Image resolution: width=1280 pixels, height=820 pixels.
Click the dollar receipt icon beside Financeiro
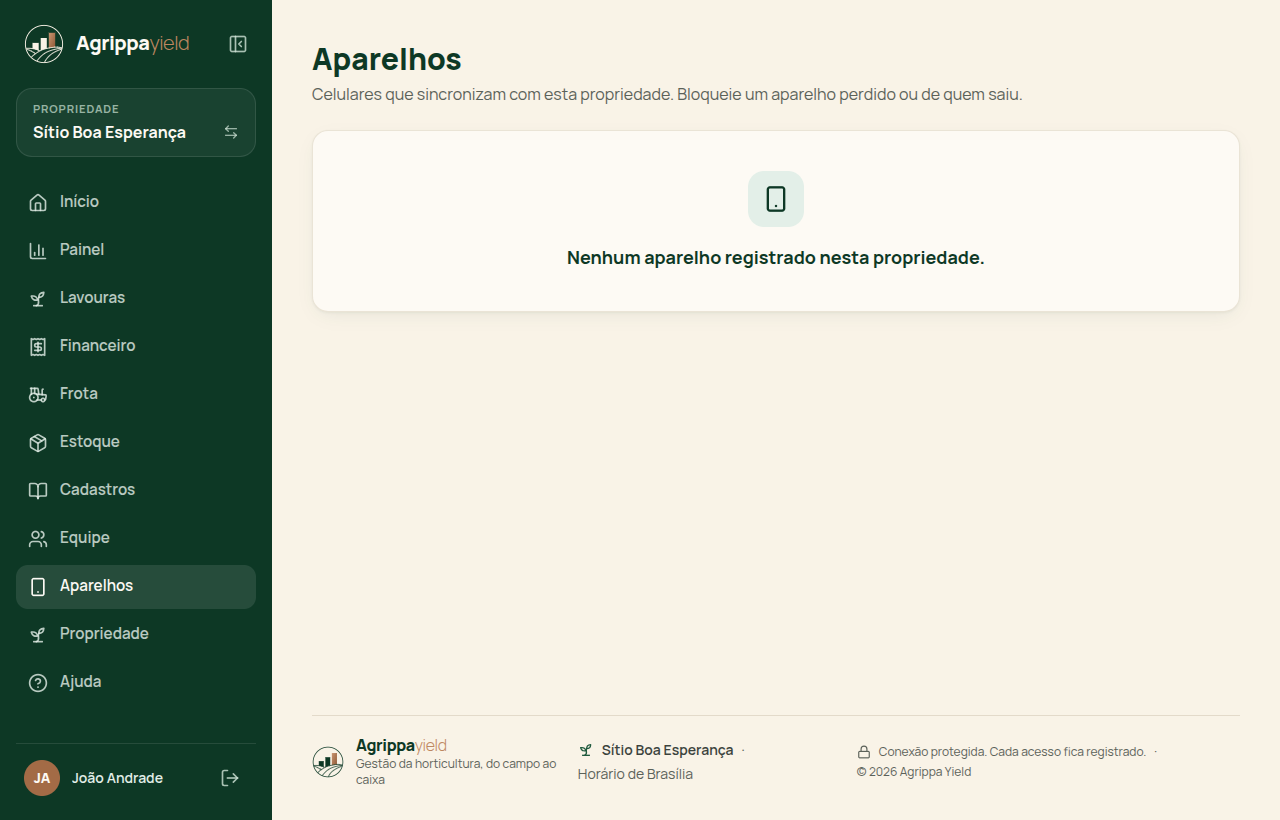[38, 346]
